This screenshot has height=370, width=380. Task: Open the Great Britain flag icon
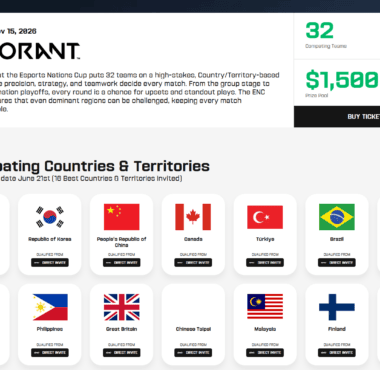tap(121, 307)
